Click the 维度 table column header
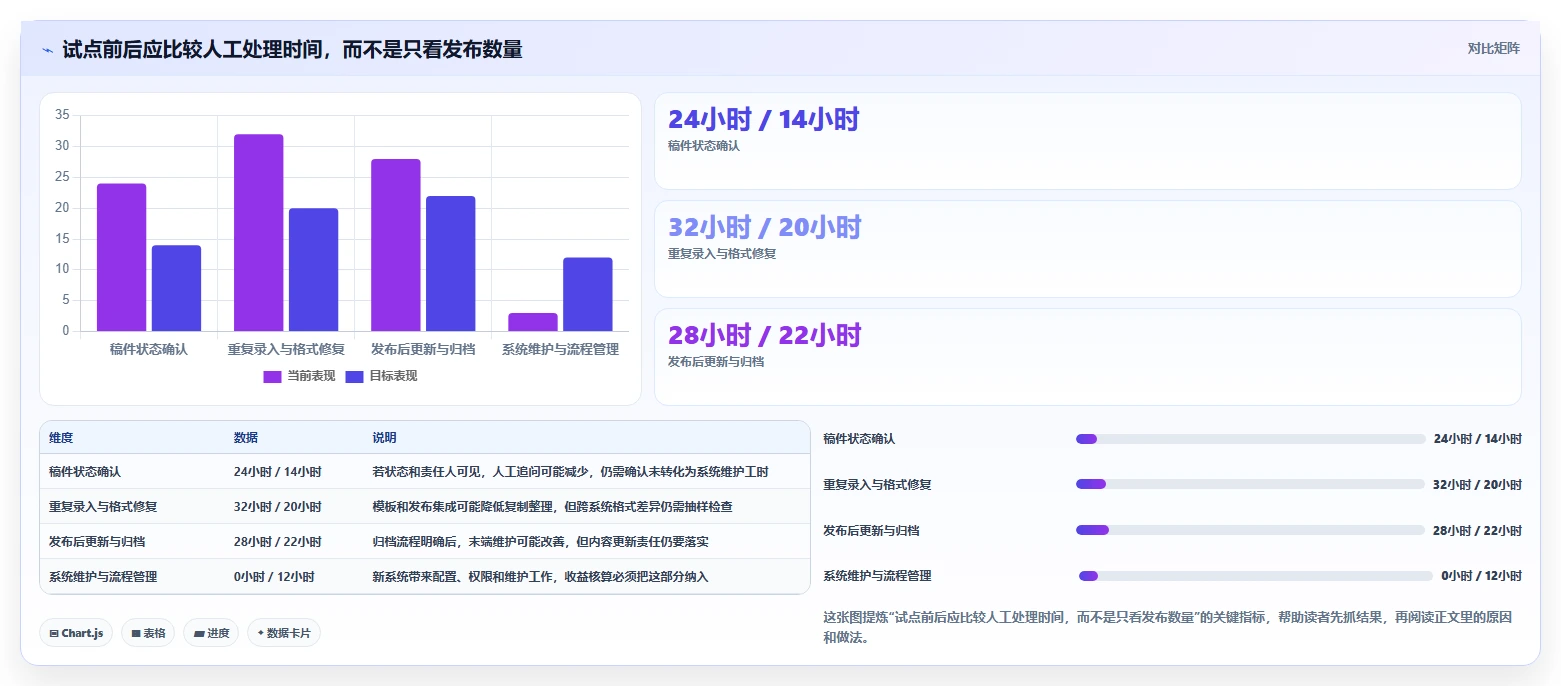This screenshot has height=686, width=1561. [x=61, y=438]
